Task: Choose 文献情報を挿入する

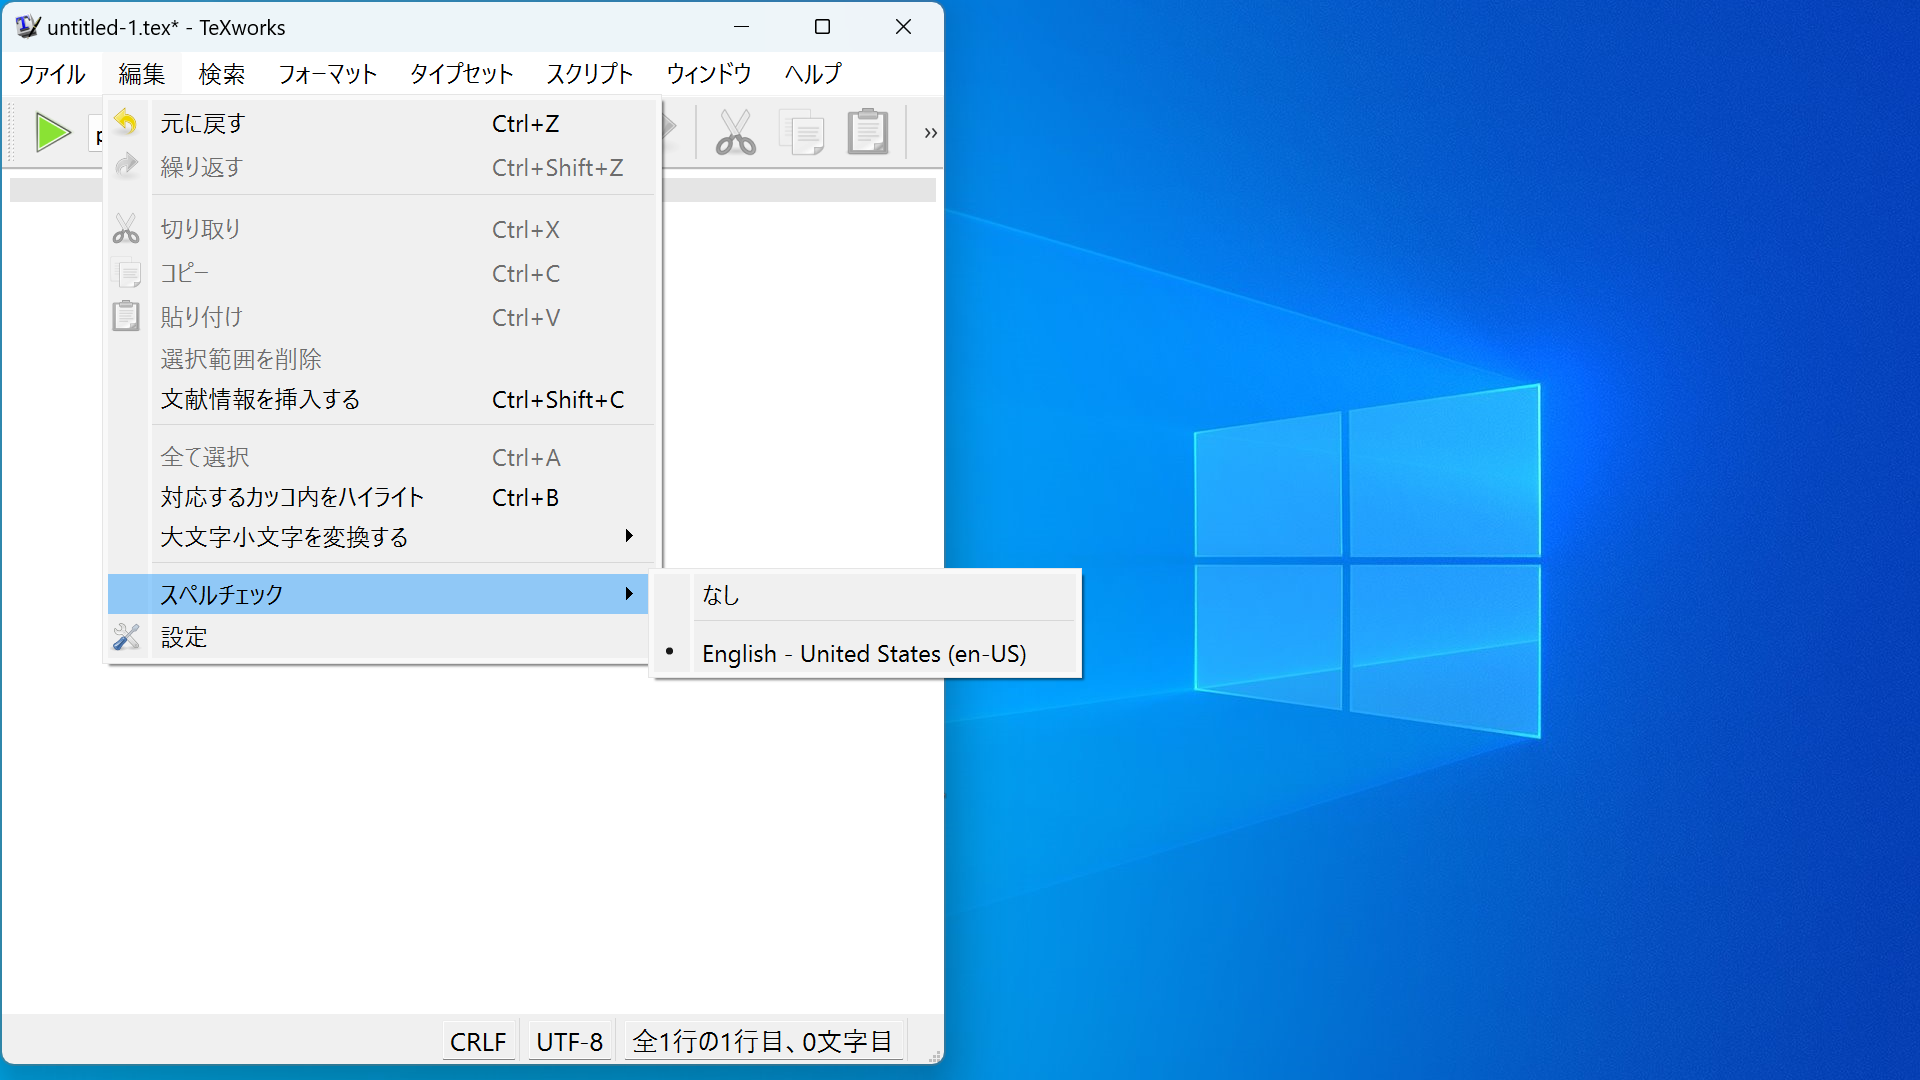Action: (380, 399)
